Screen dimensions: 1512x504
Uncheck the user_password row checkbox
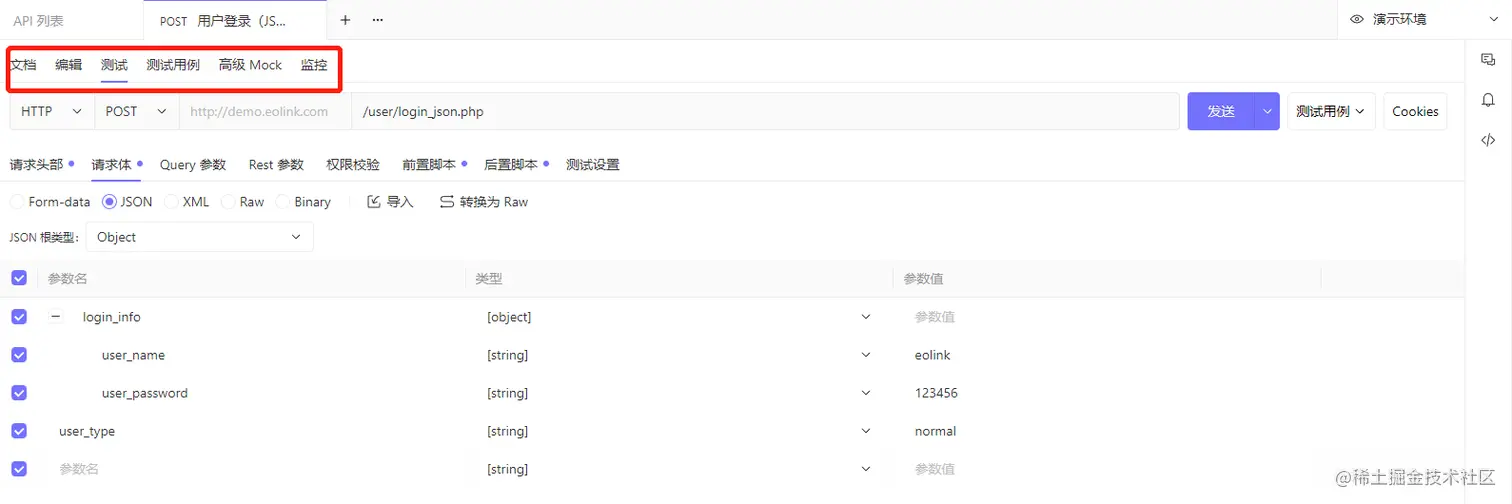click(19, 393)
